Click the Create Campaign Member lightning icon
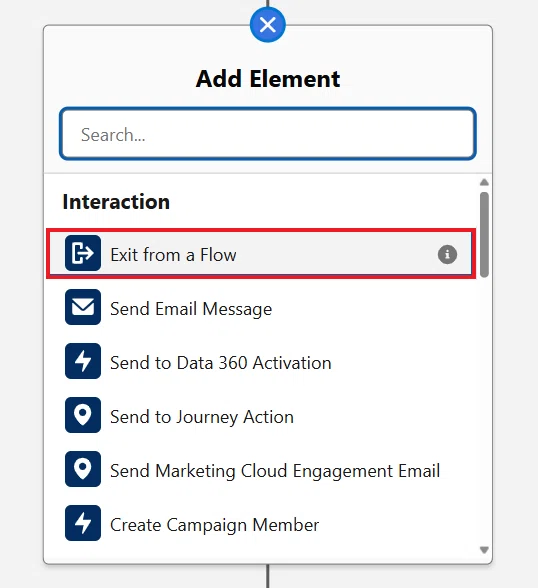The image size is (538, 588). 82,523
